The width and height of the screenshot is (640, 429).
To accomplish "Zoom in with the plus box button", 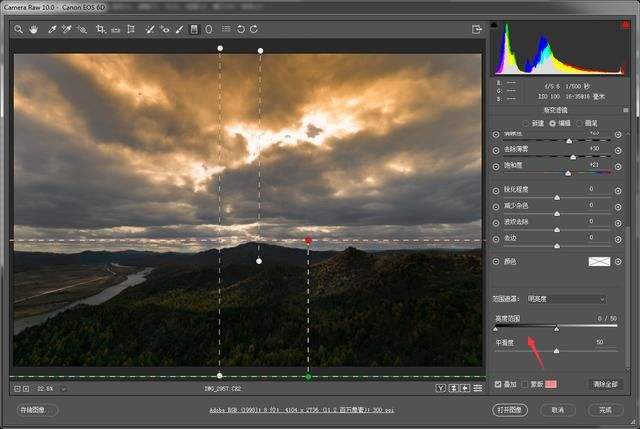I will click(26, 389).
